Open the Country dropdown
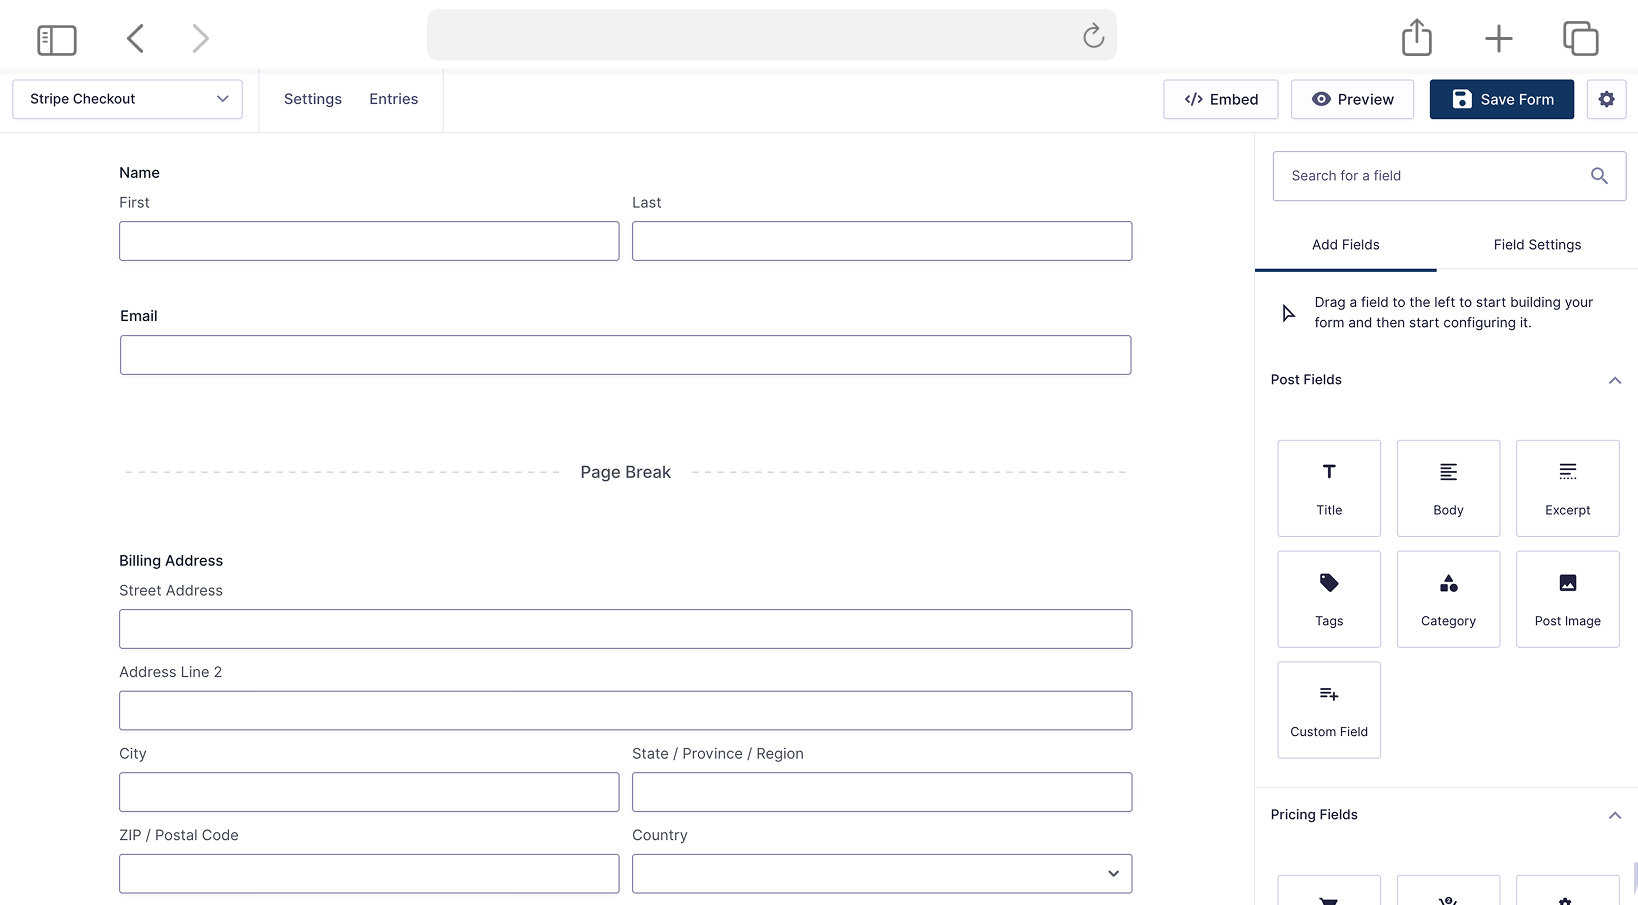This screenshot has height=905, width=1638. 881,873
